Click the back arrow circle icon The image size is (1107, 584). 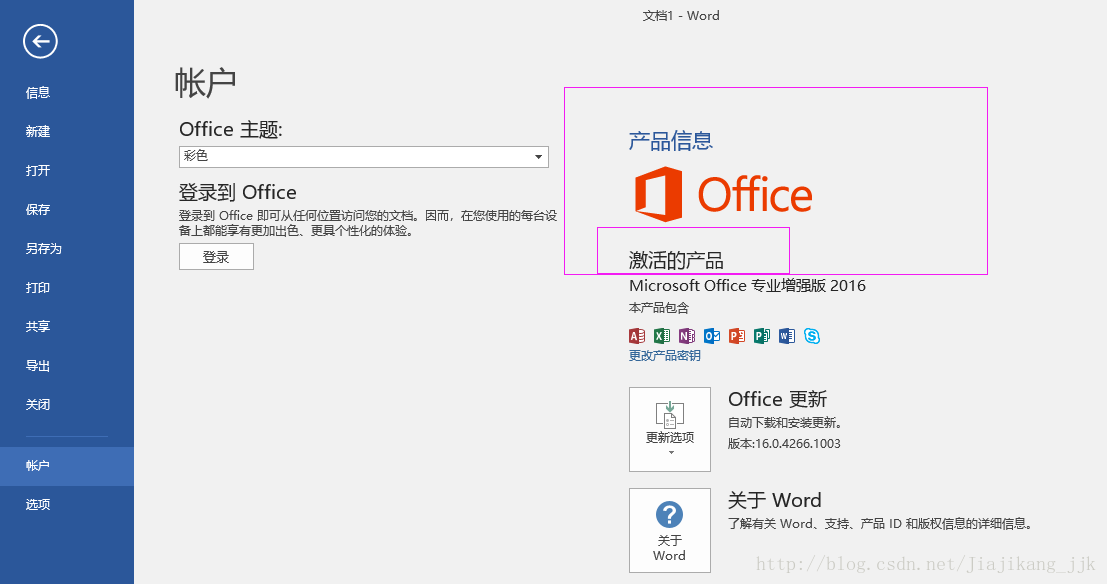[40, 41]
